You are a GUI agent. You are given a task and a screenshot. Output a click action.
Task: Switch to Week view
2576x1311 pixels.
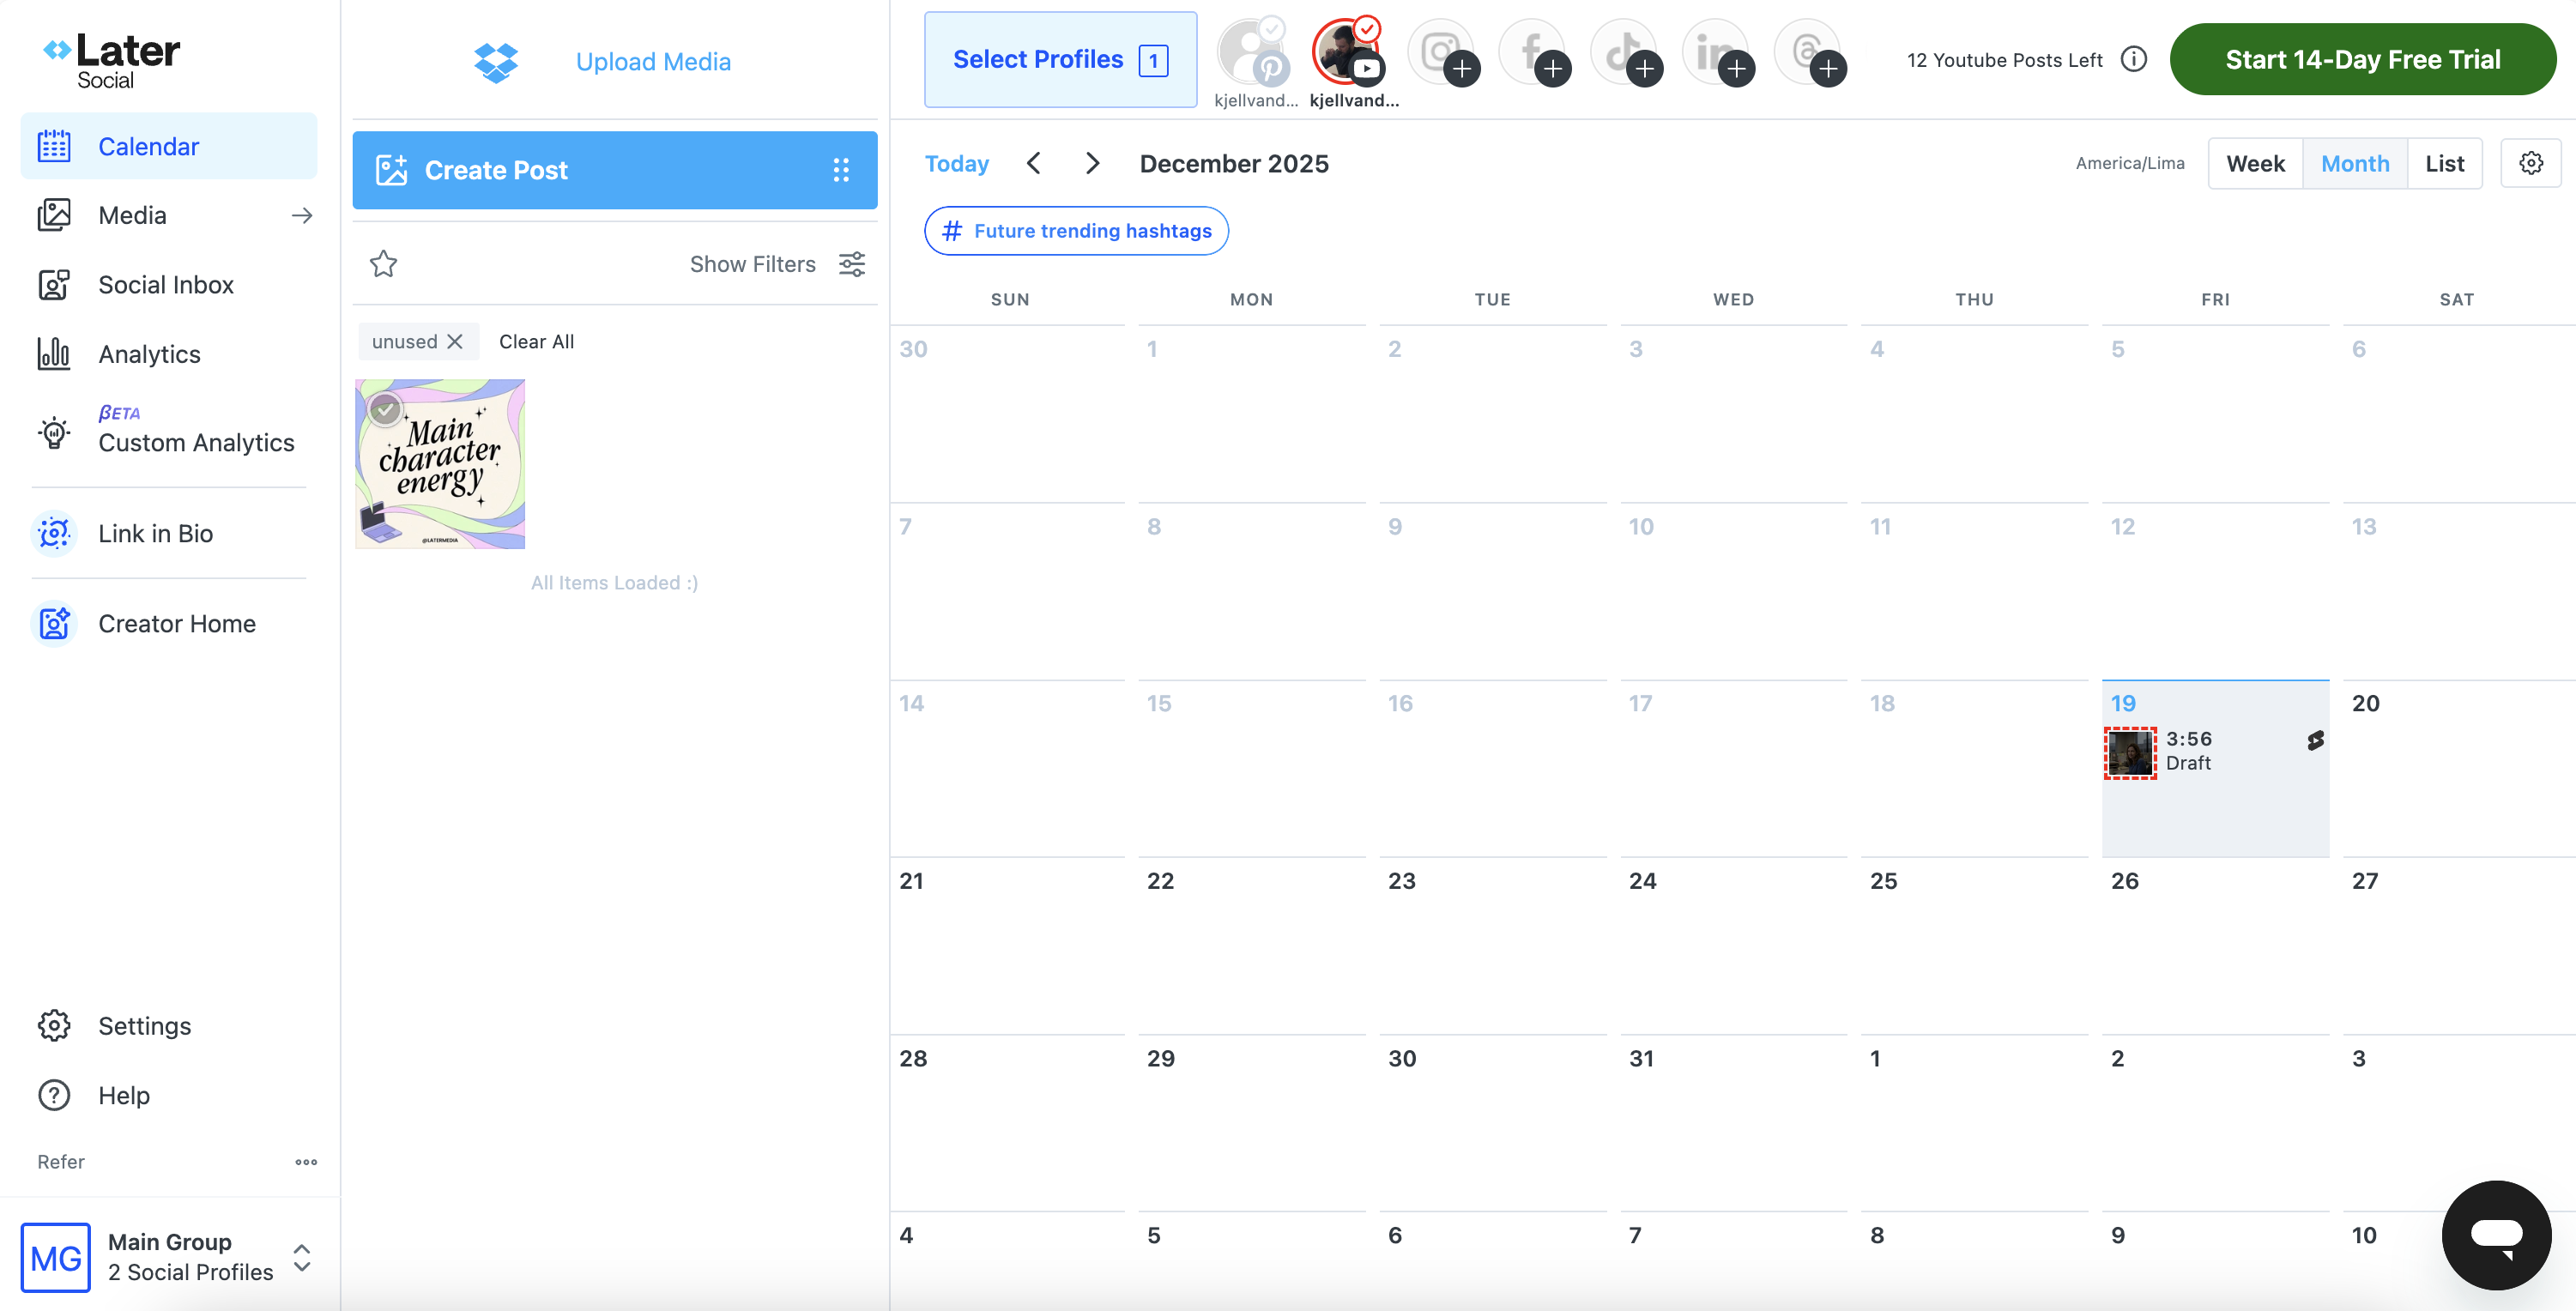pyautogui.click(x=2255, y=163)
